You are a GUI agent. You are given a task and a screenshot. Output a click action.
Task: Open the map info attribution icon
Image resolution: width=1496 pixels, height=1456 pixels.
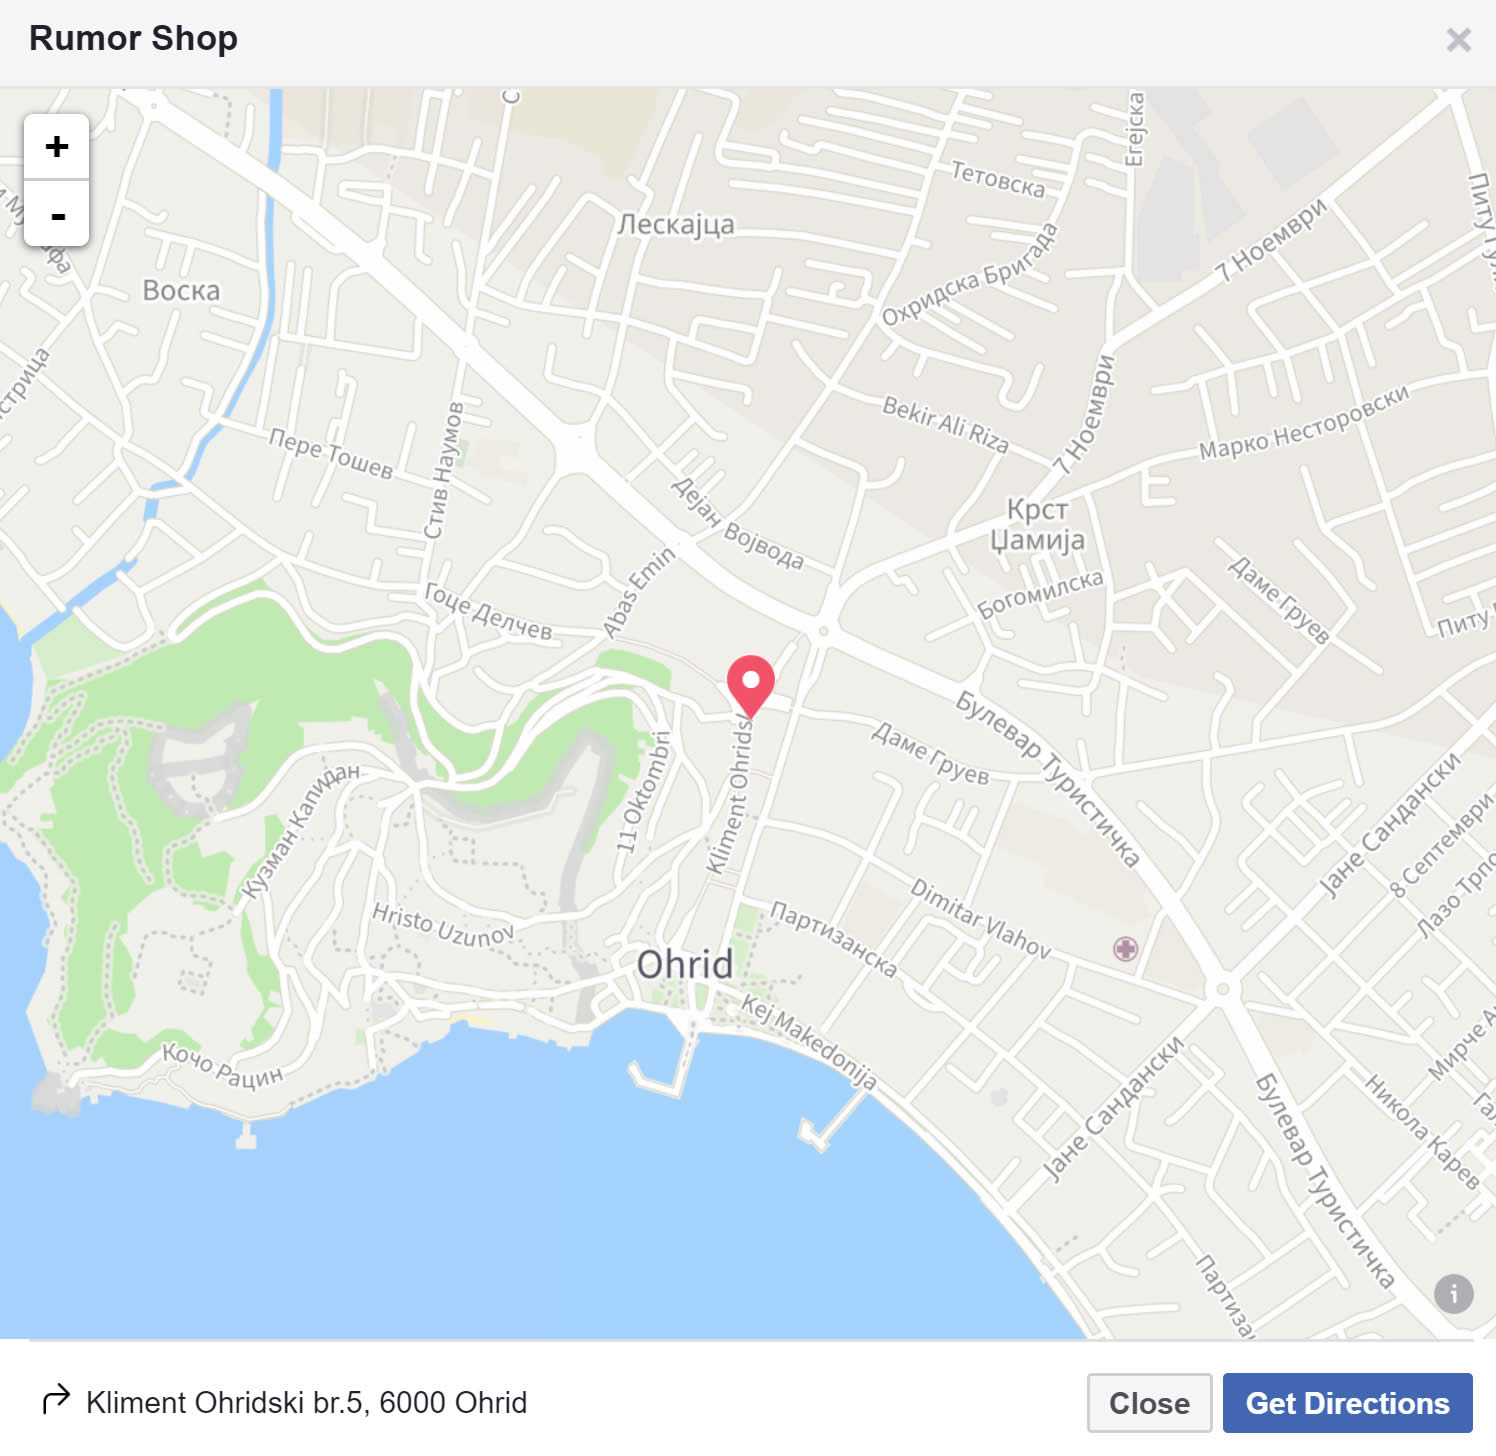coord(1453,1293)
